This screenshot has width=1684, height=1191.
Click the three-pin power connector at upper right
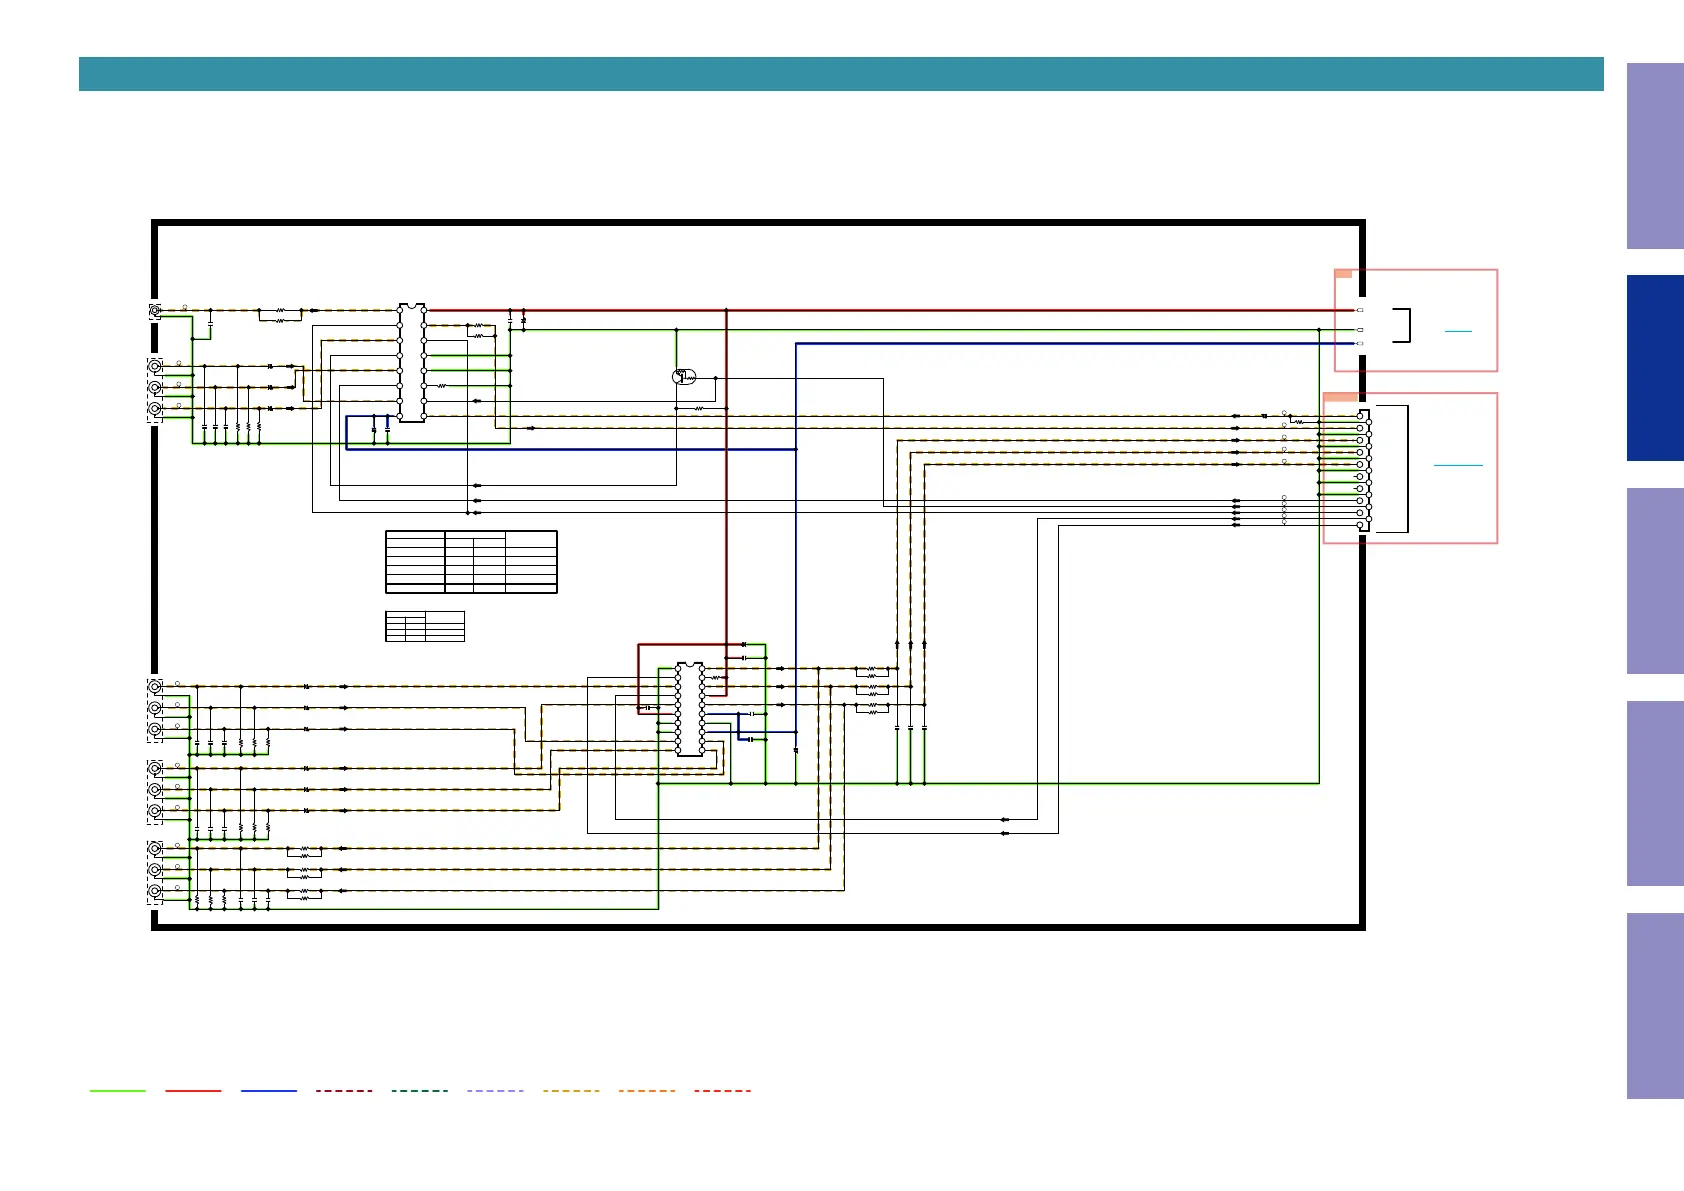coord(1360,327)
